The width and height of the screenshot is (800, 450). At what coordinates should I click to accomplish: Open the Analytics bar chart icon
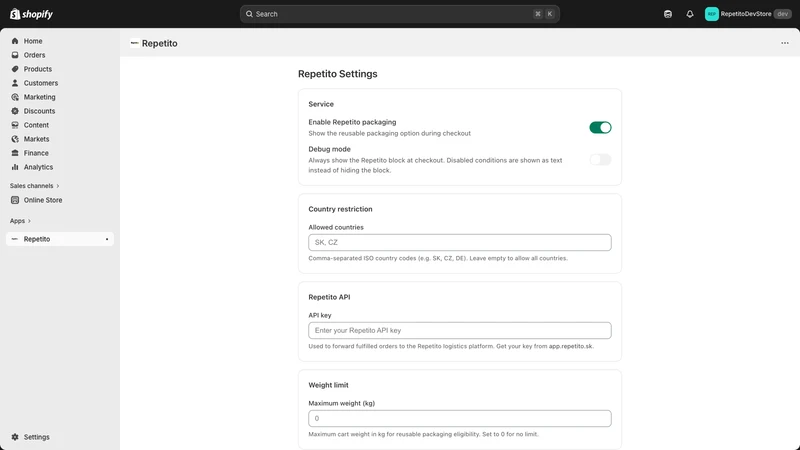pyautogui.click(x=15, y=167)
